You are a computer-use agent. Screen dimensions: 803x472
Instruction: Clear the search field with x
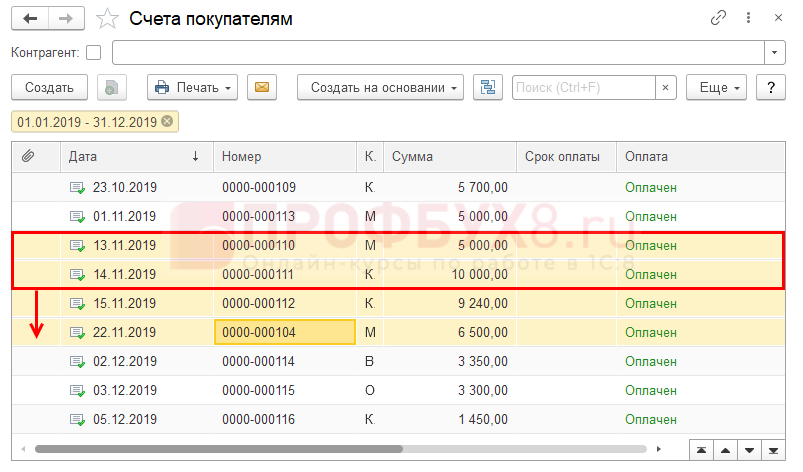click(x=666, y=88)
